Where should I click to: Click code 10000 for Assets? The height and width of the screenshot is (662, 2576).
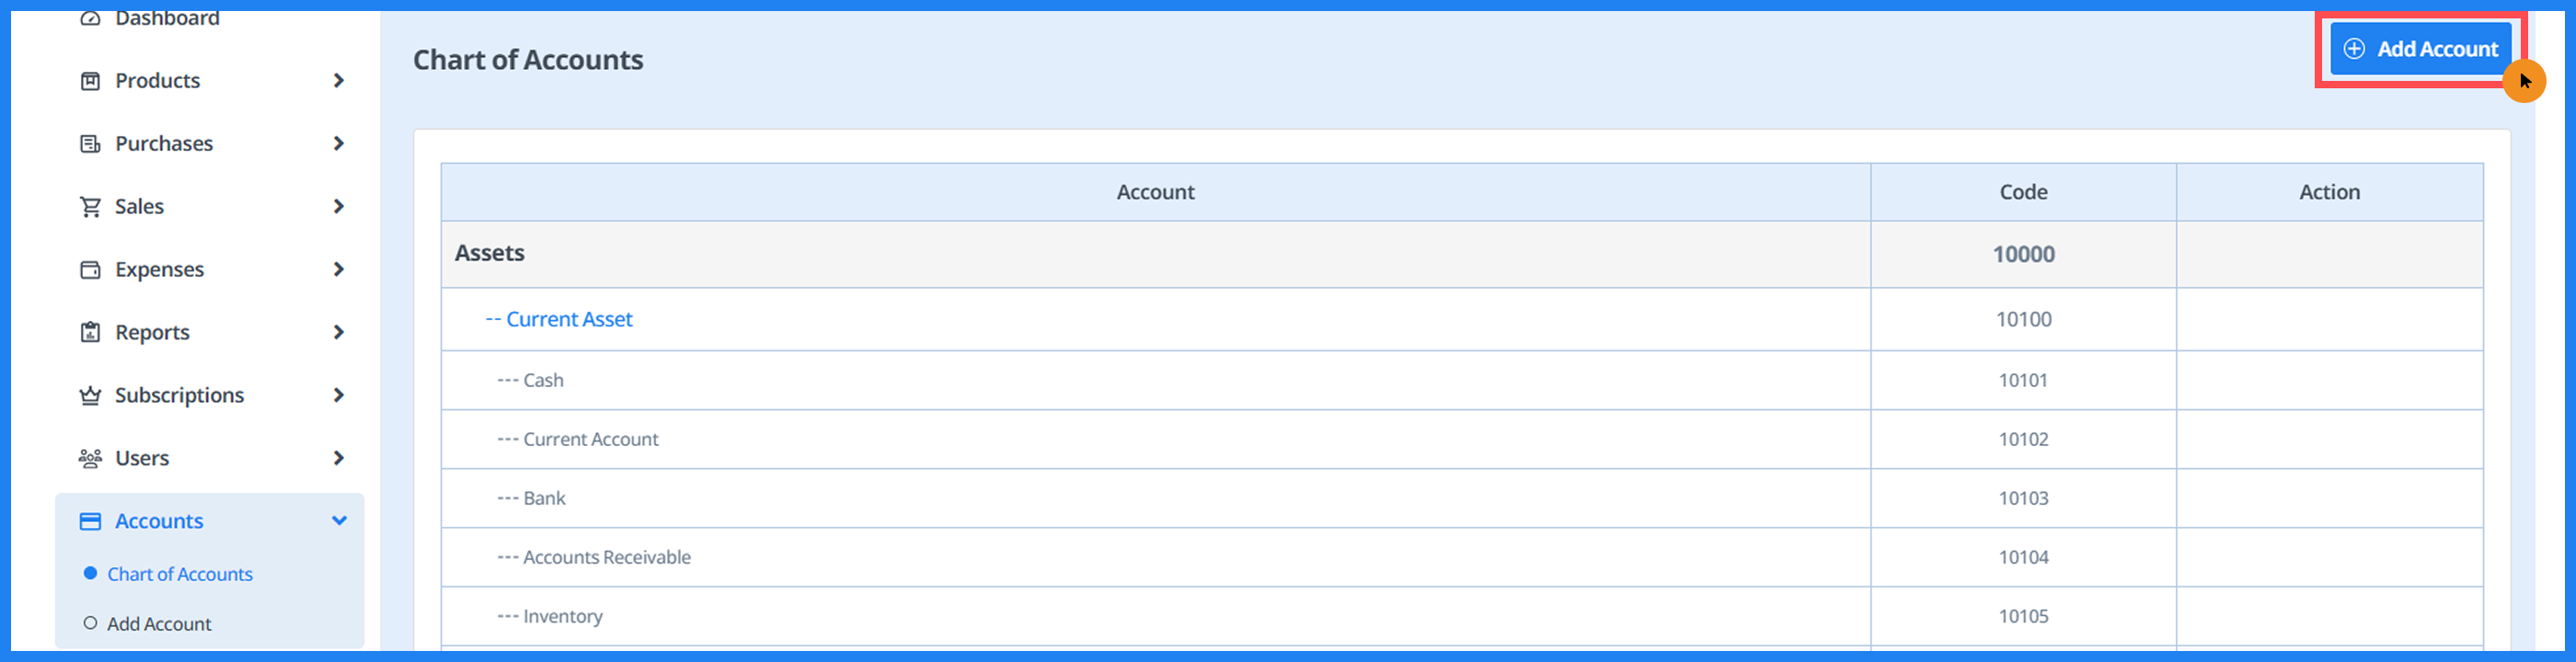(x=2023, y=255)
